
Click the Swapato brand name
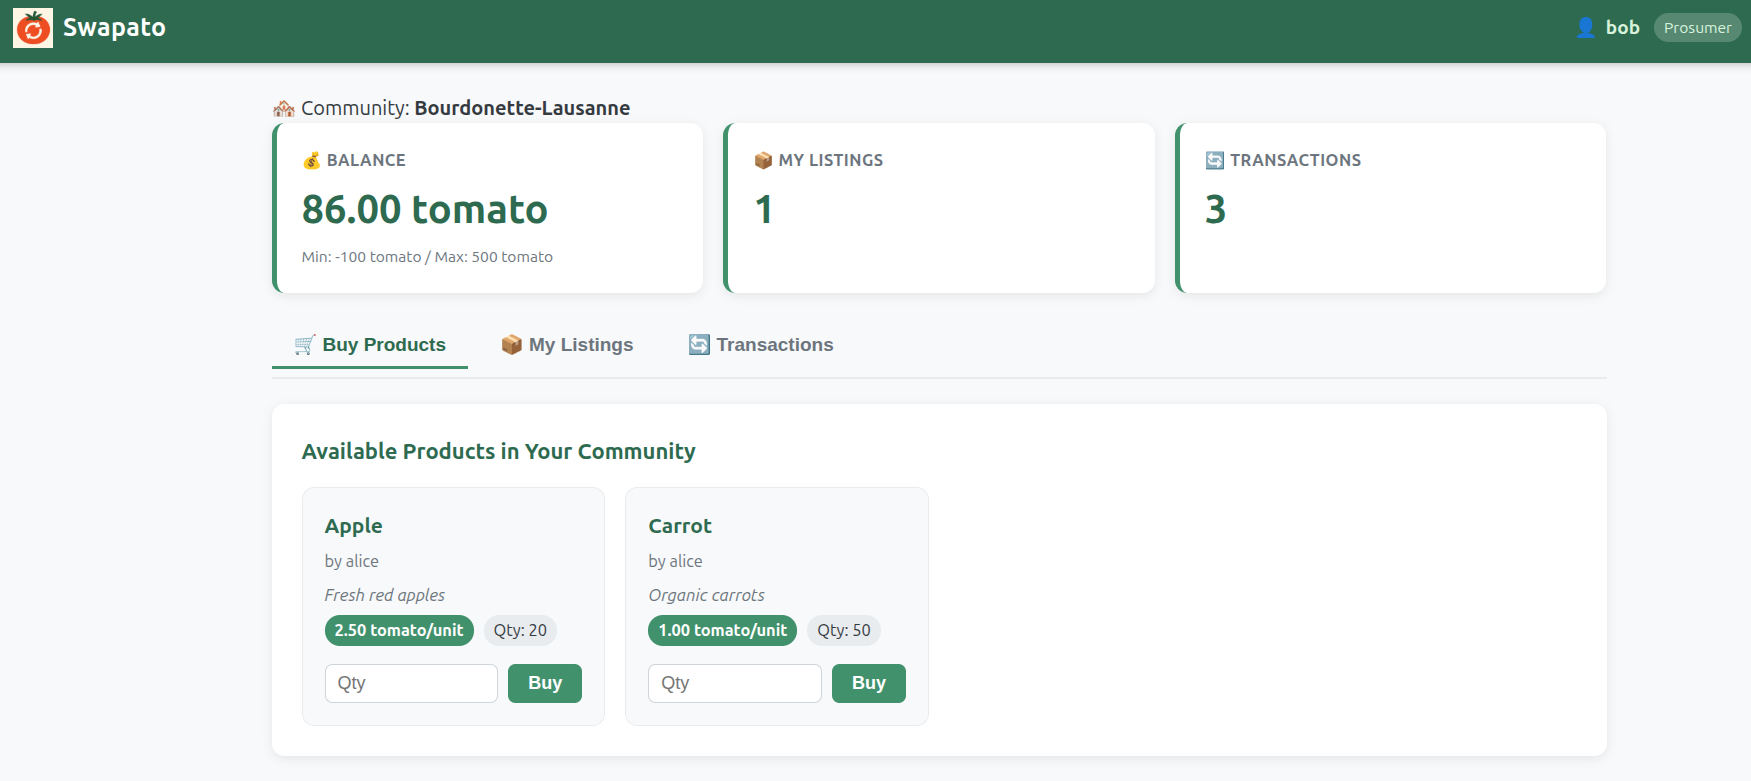pyautogui.click(x=114, y=28)
